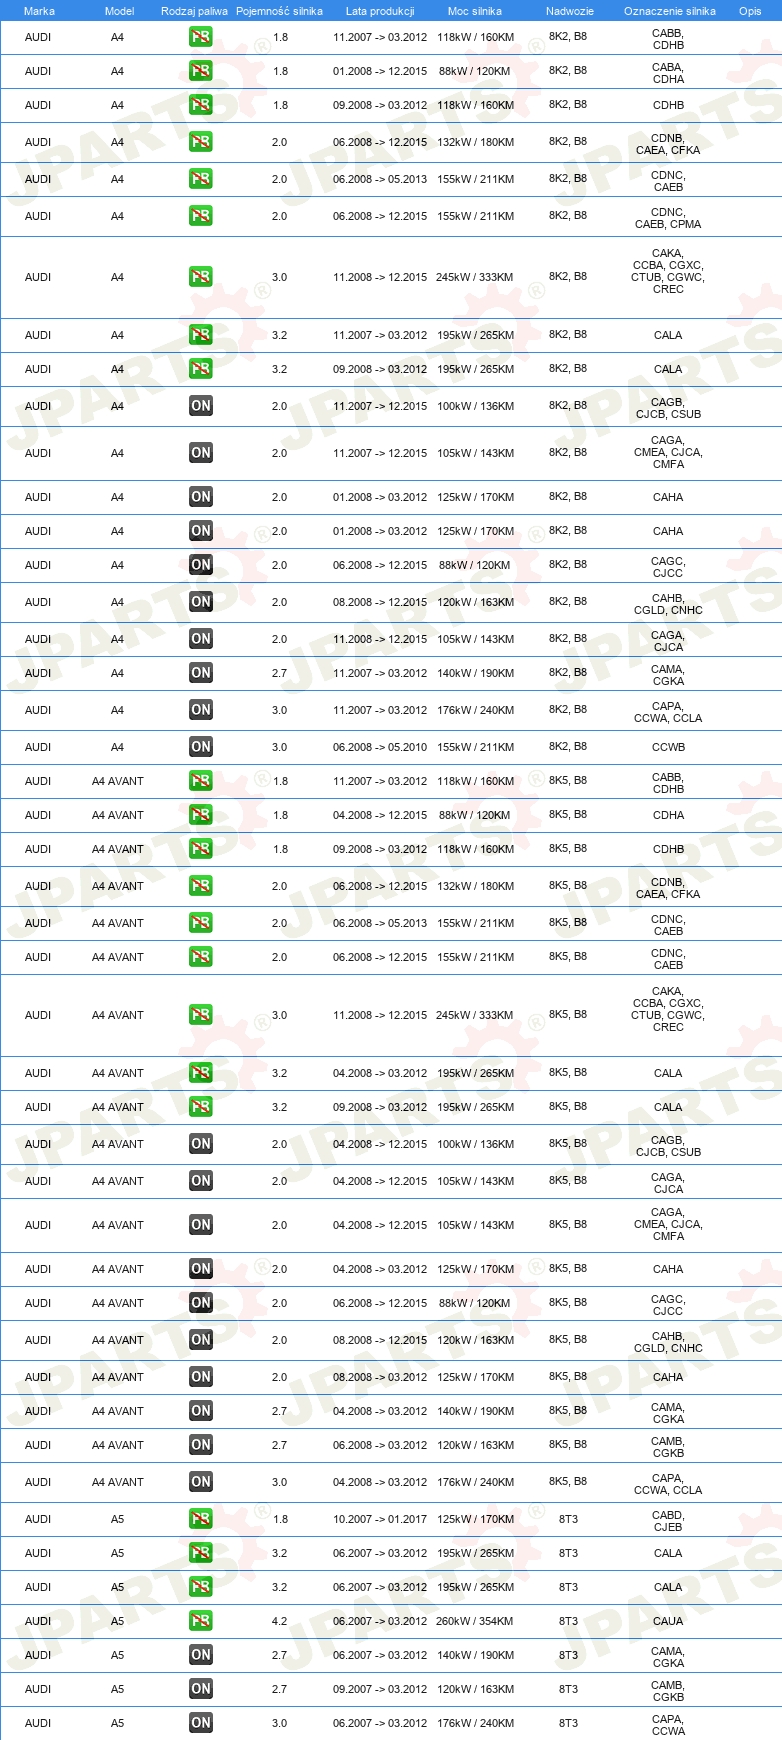Select production years '01.2008 -> 12.2015'
The height and width of the screenshot is (1740, 782).
pos(380,71)
